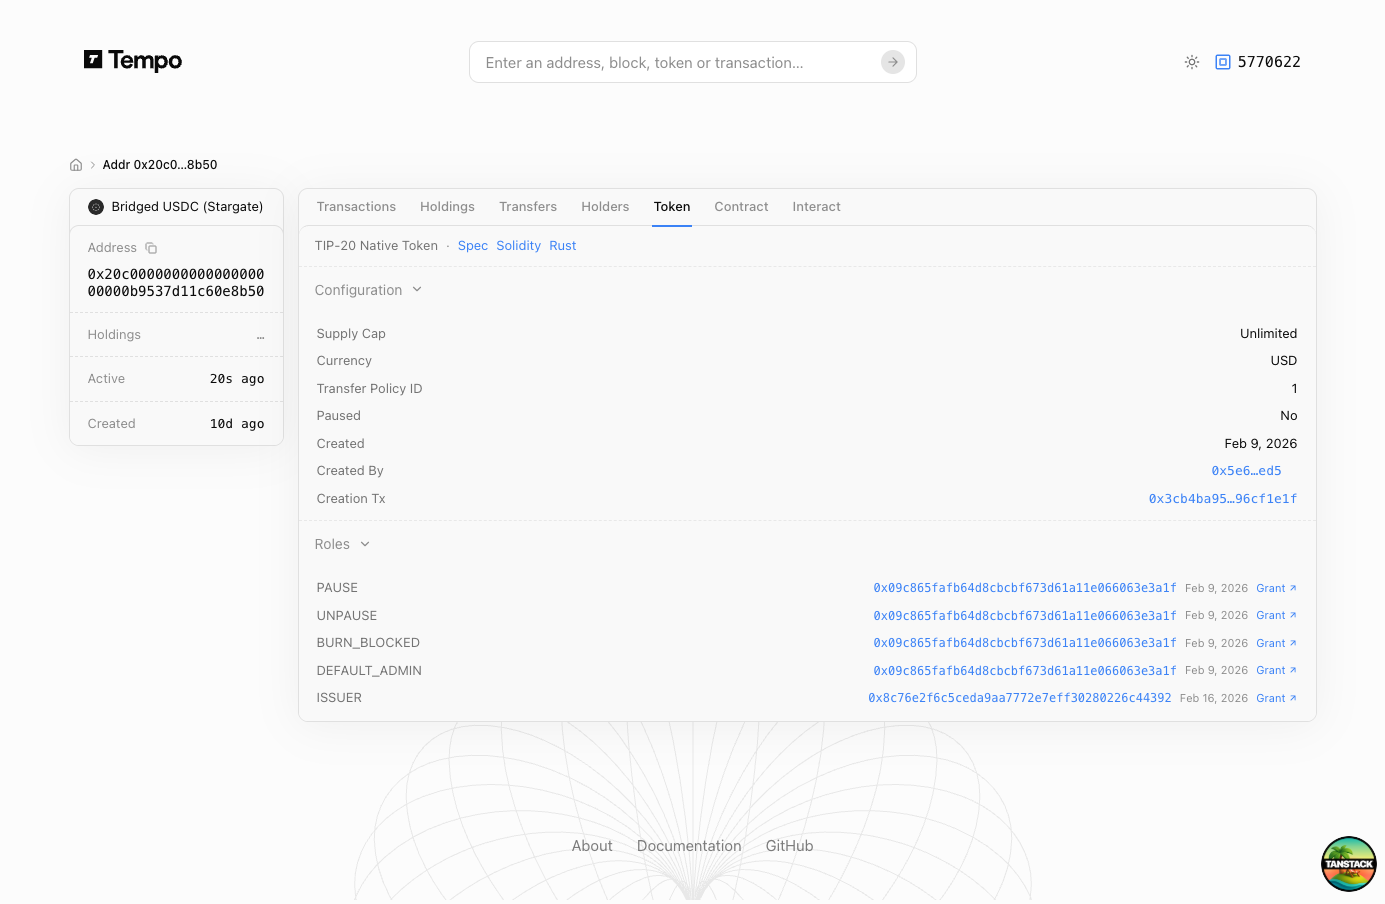Open the GitHub footer link
Viewport: 1385px width, 904px height.
[789, 846]
